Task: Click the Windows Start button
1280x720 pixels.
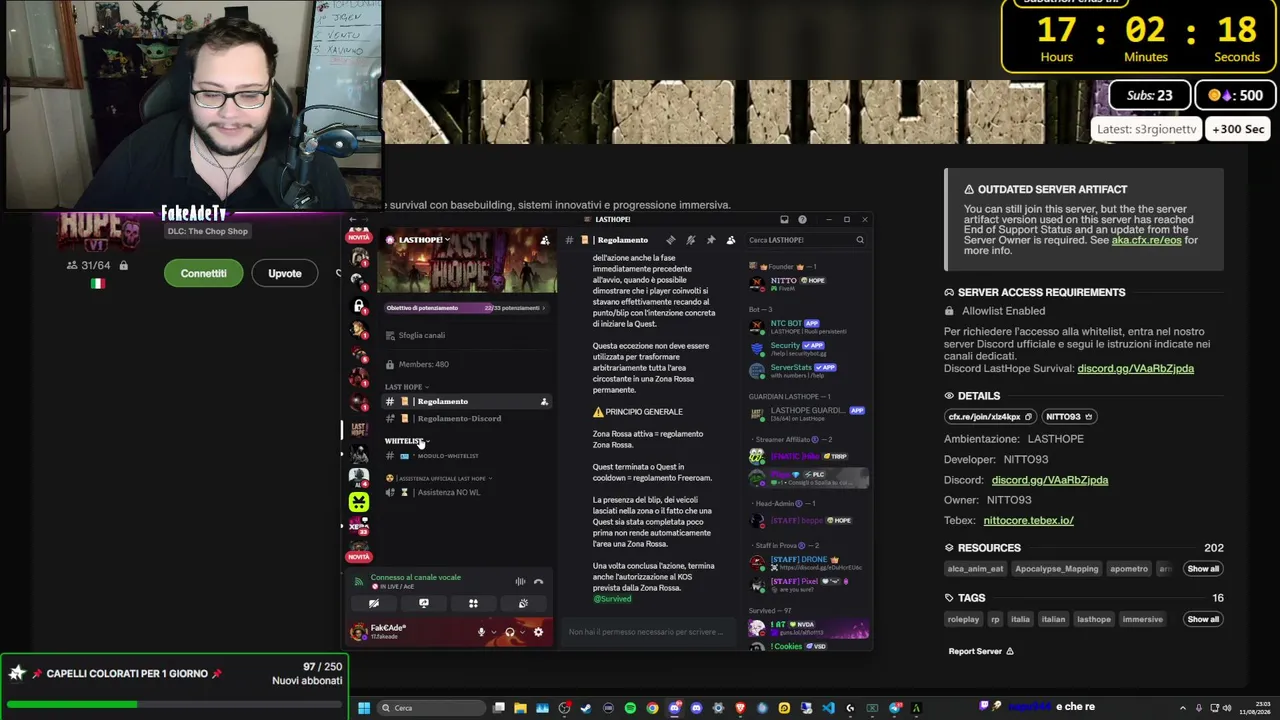Action: 364,708
